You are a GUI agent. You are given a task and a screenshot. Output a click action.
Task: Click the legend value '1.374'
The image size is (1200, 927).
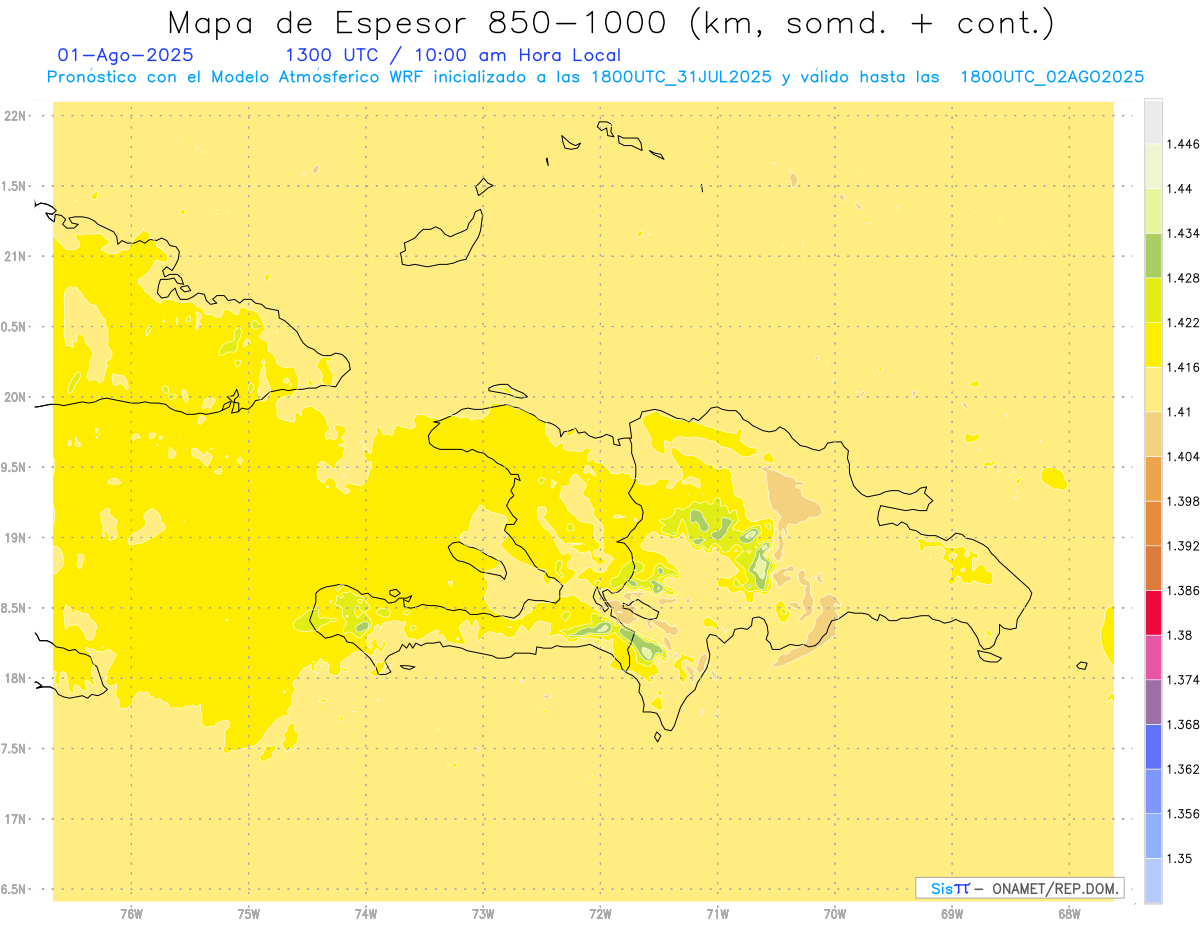(x=1184, y=680)
